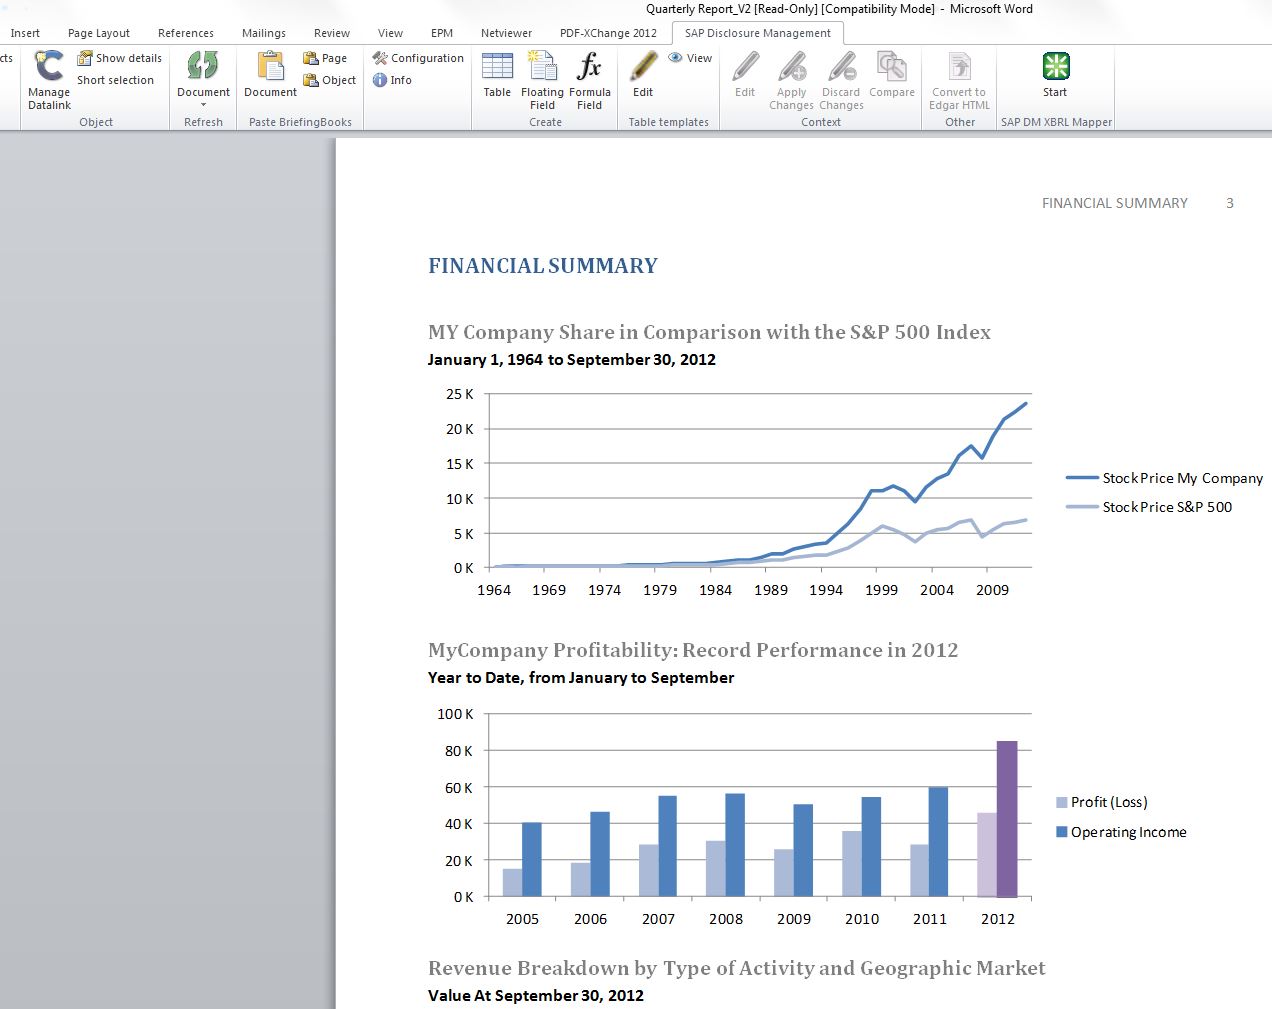Click the 1964 axis label

pos(494,590)
